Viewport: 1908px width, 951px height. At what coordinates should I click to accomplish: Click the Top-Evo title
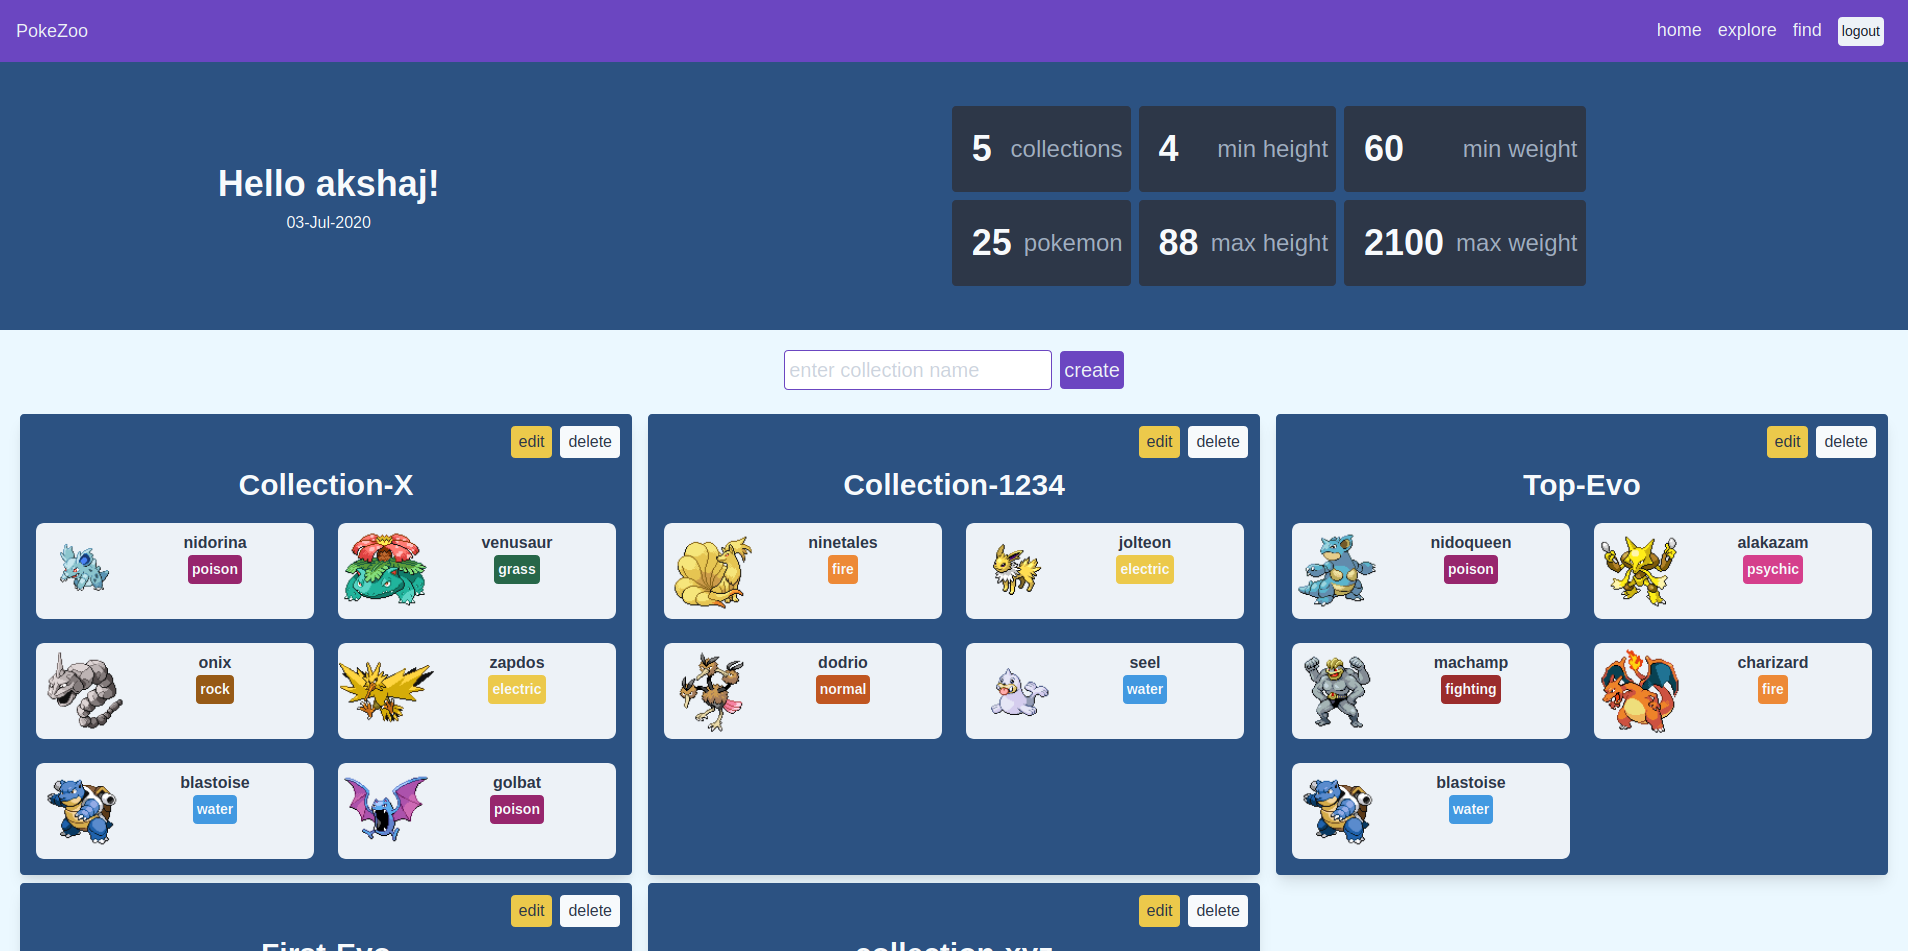pos(1582,485)
